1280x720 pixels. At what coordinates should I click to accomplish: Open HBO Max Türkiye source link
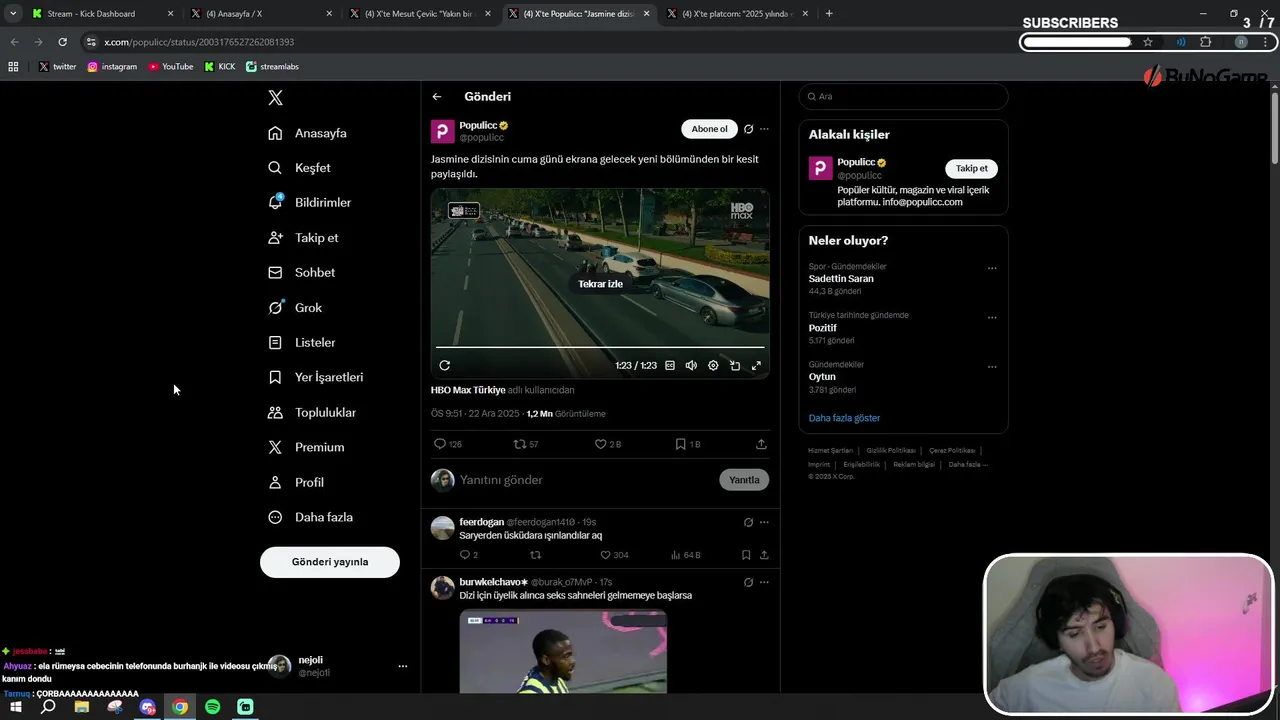click(468, 390)
